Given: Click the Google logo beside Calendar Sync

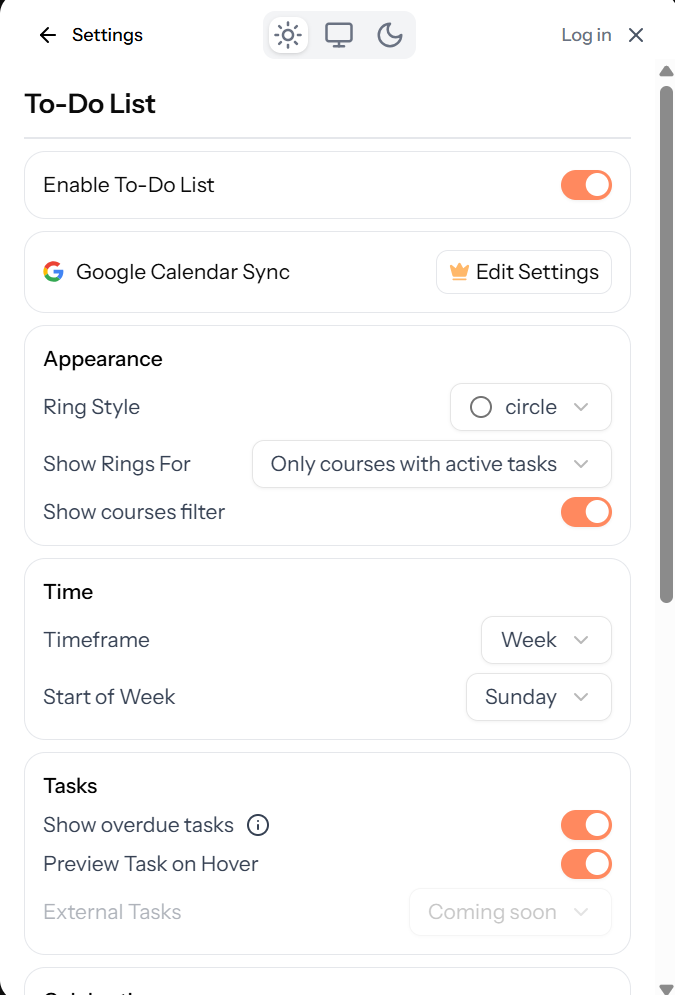Looking at the screenshot, I should 52,271.
